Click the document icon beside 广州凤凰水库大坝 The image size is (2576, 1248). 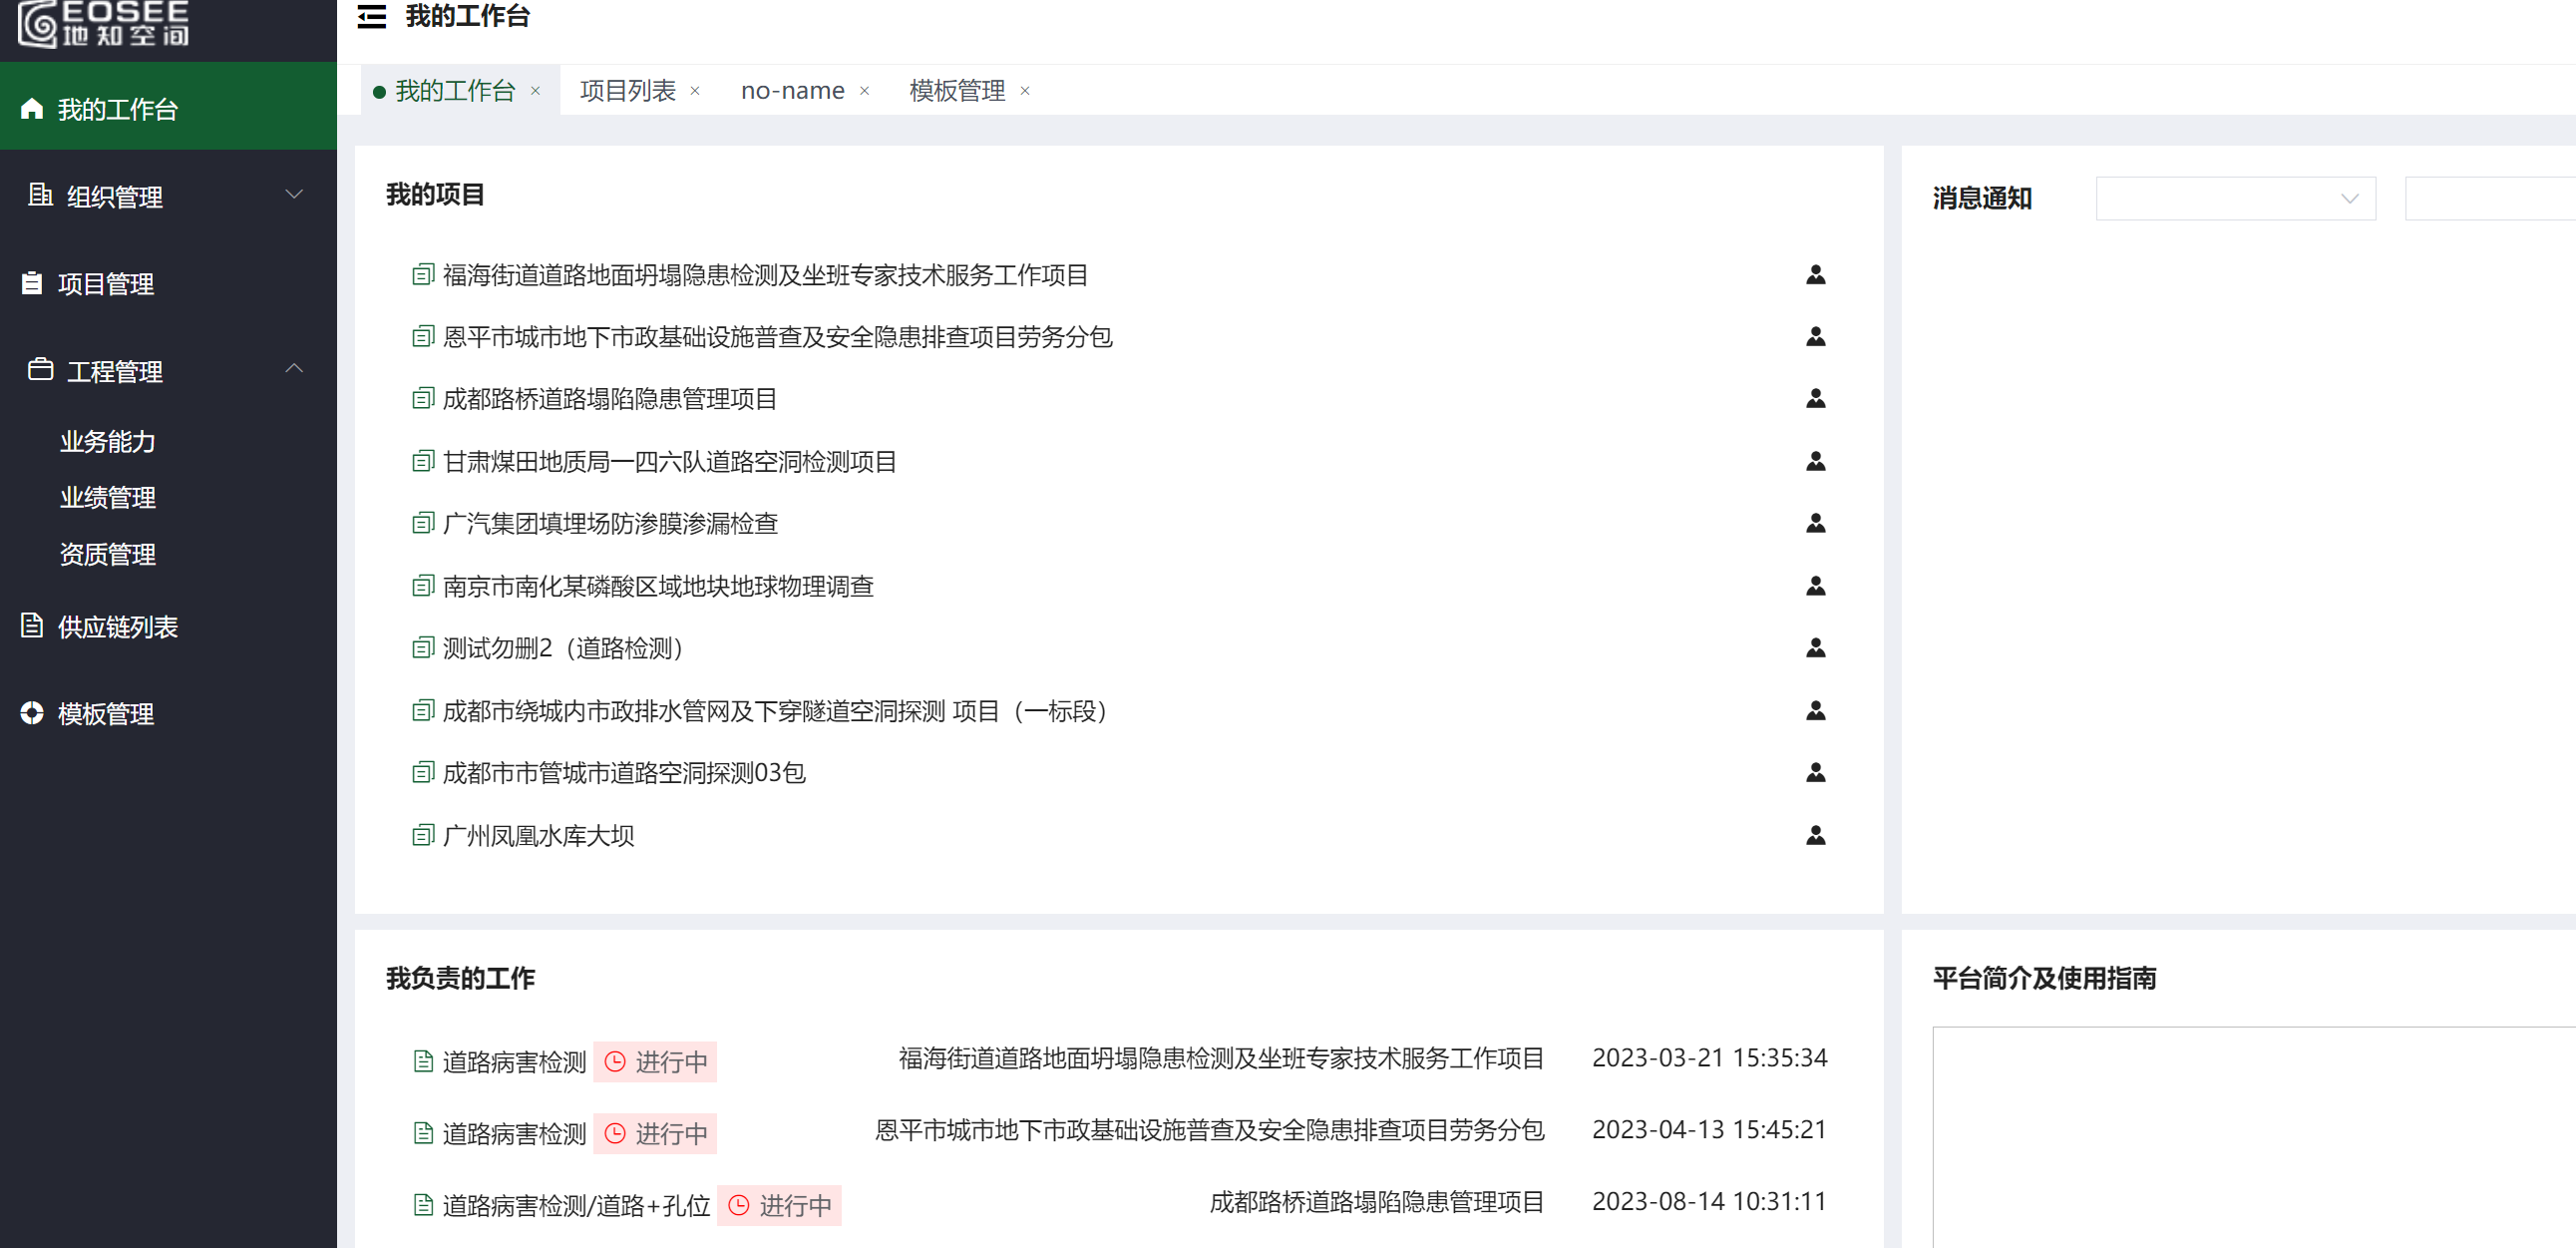pyautogui.click(x=423, y=835)
